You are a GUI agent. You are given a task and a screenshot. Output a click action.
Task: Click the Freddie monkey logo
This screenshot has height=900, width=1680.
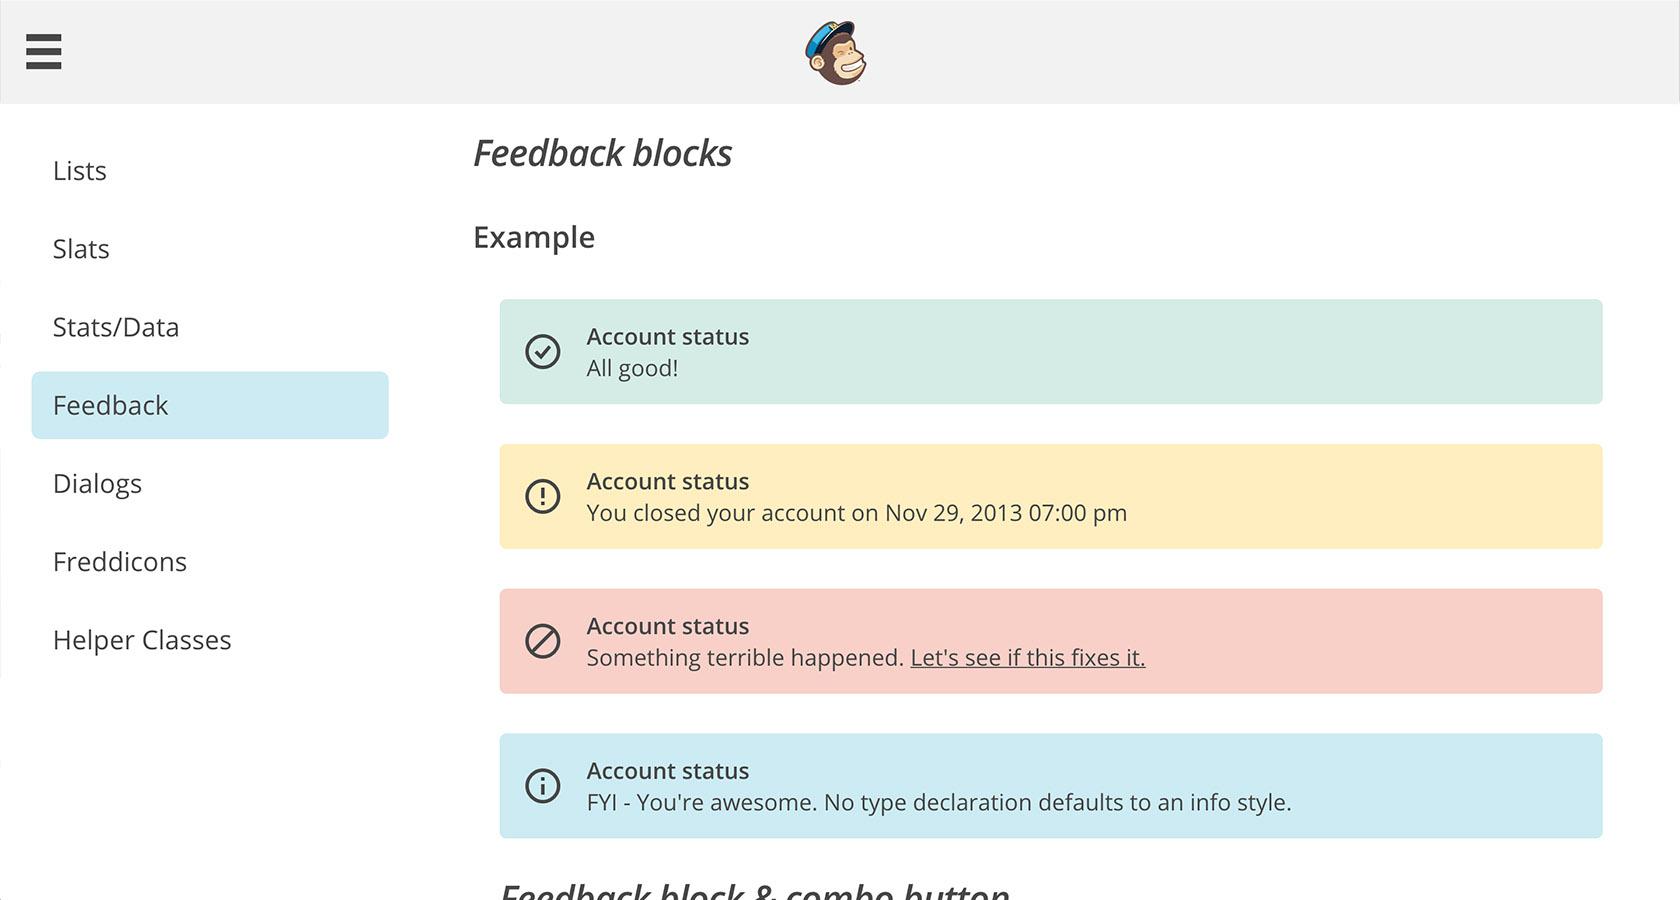coord(836,53)
